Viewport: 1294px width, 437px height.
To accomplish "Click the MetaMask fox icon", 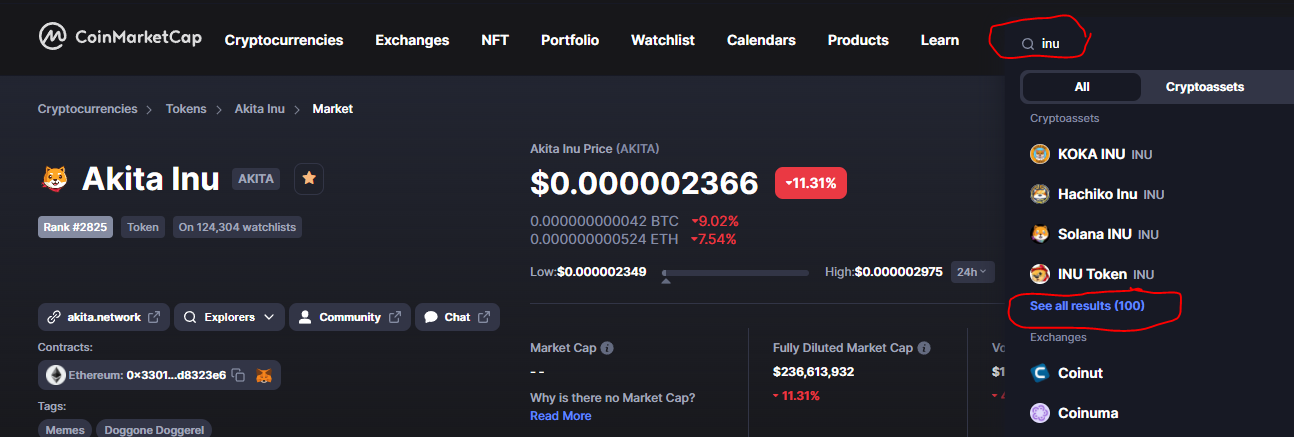I will tap(264, 375).
